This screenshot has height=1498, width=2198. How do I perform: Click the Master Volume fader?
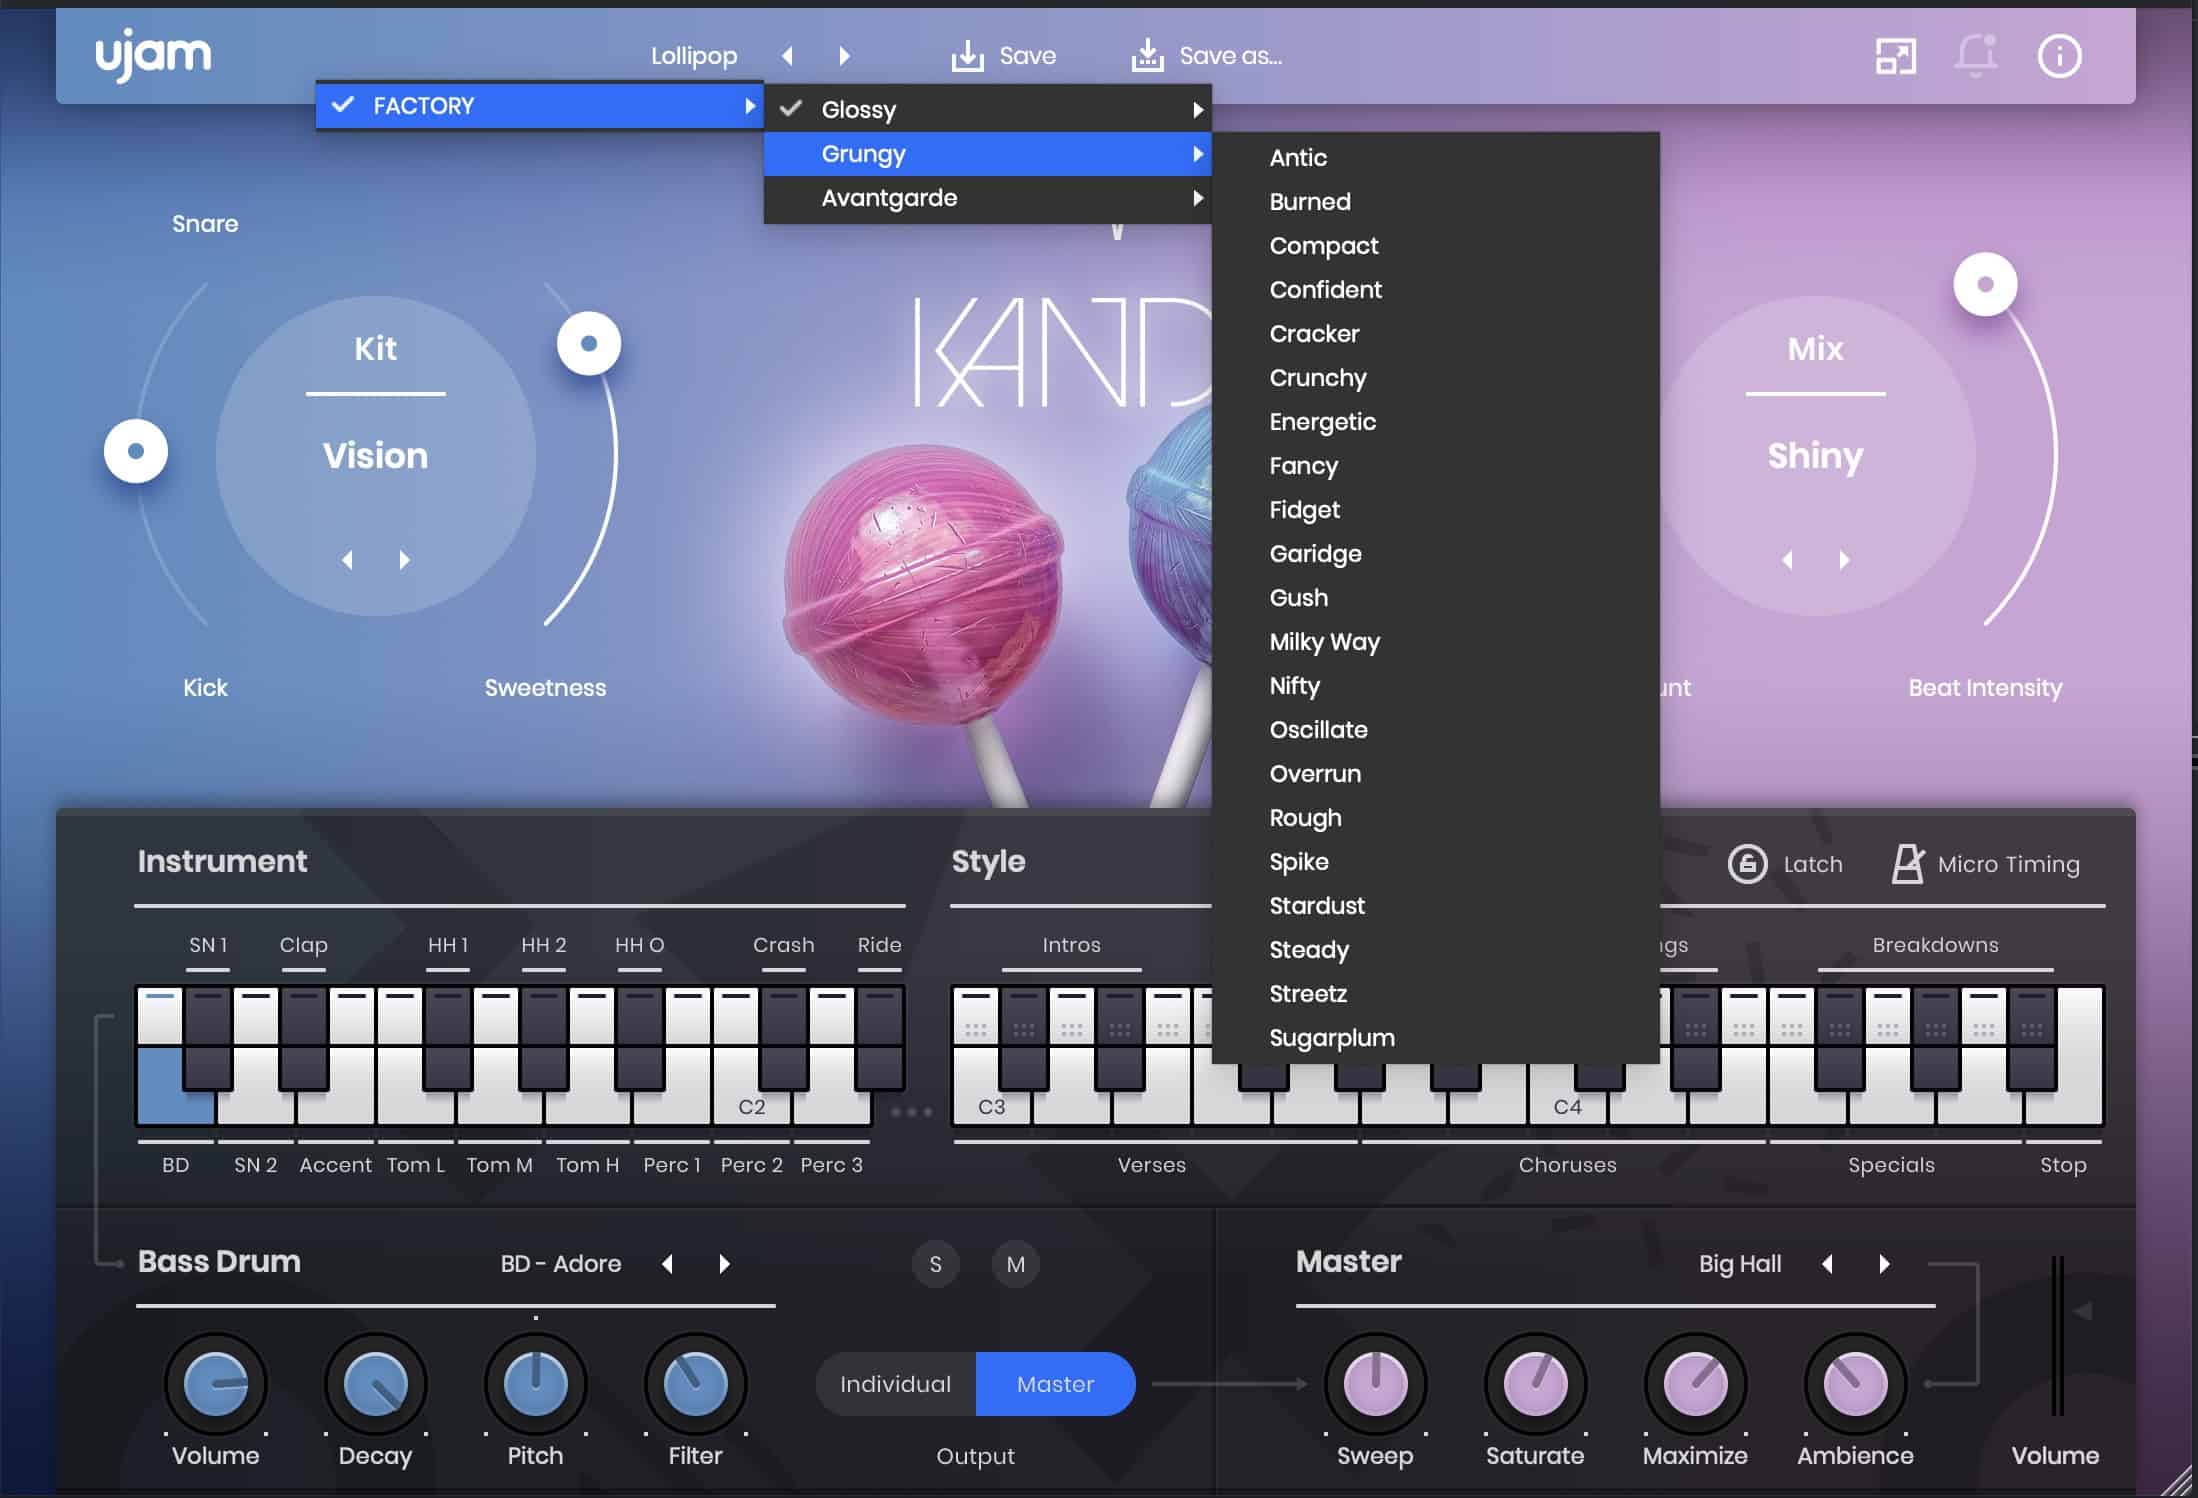(x=2057, y=1336)
